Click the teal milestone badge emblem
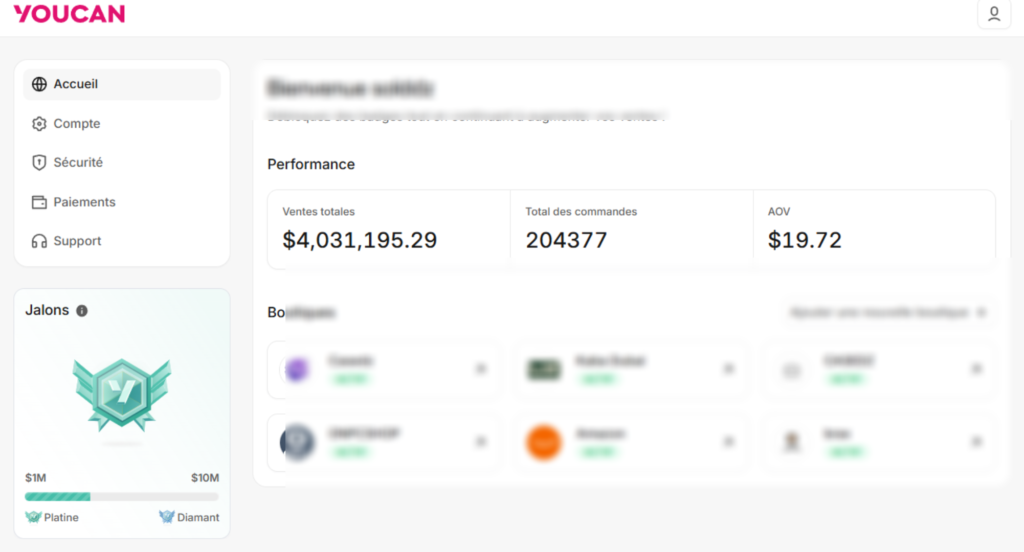The height and width of the screenshot is (552, 1024). (x=122, y=395)
